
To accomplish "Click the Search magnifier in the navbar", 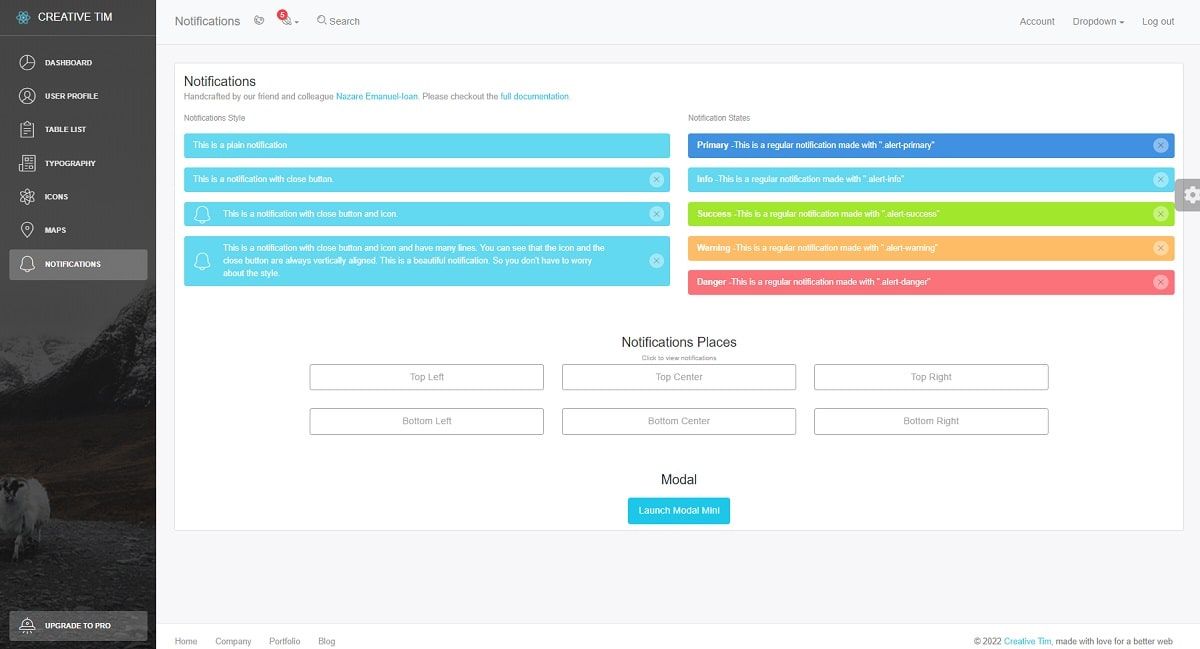I will click(321, 20).
